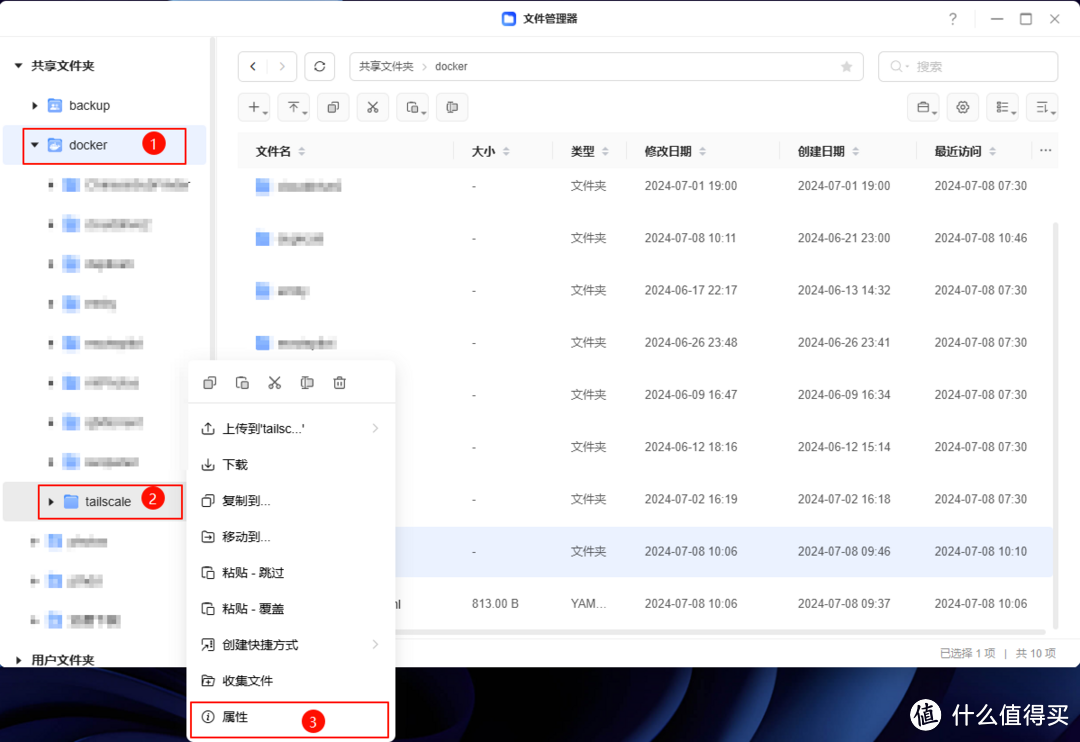Open the Upload icon in the toolbar
Screen dimensions: 1080x742
pos(294,107)
